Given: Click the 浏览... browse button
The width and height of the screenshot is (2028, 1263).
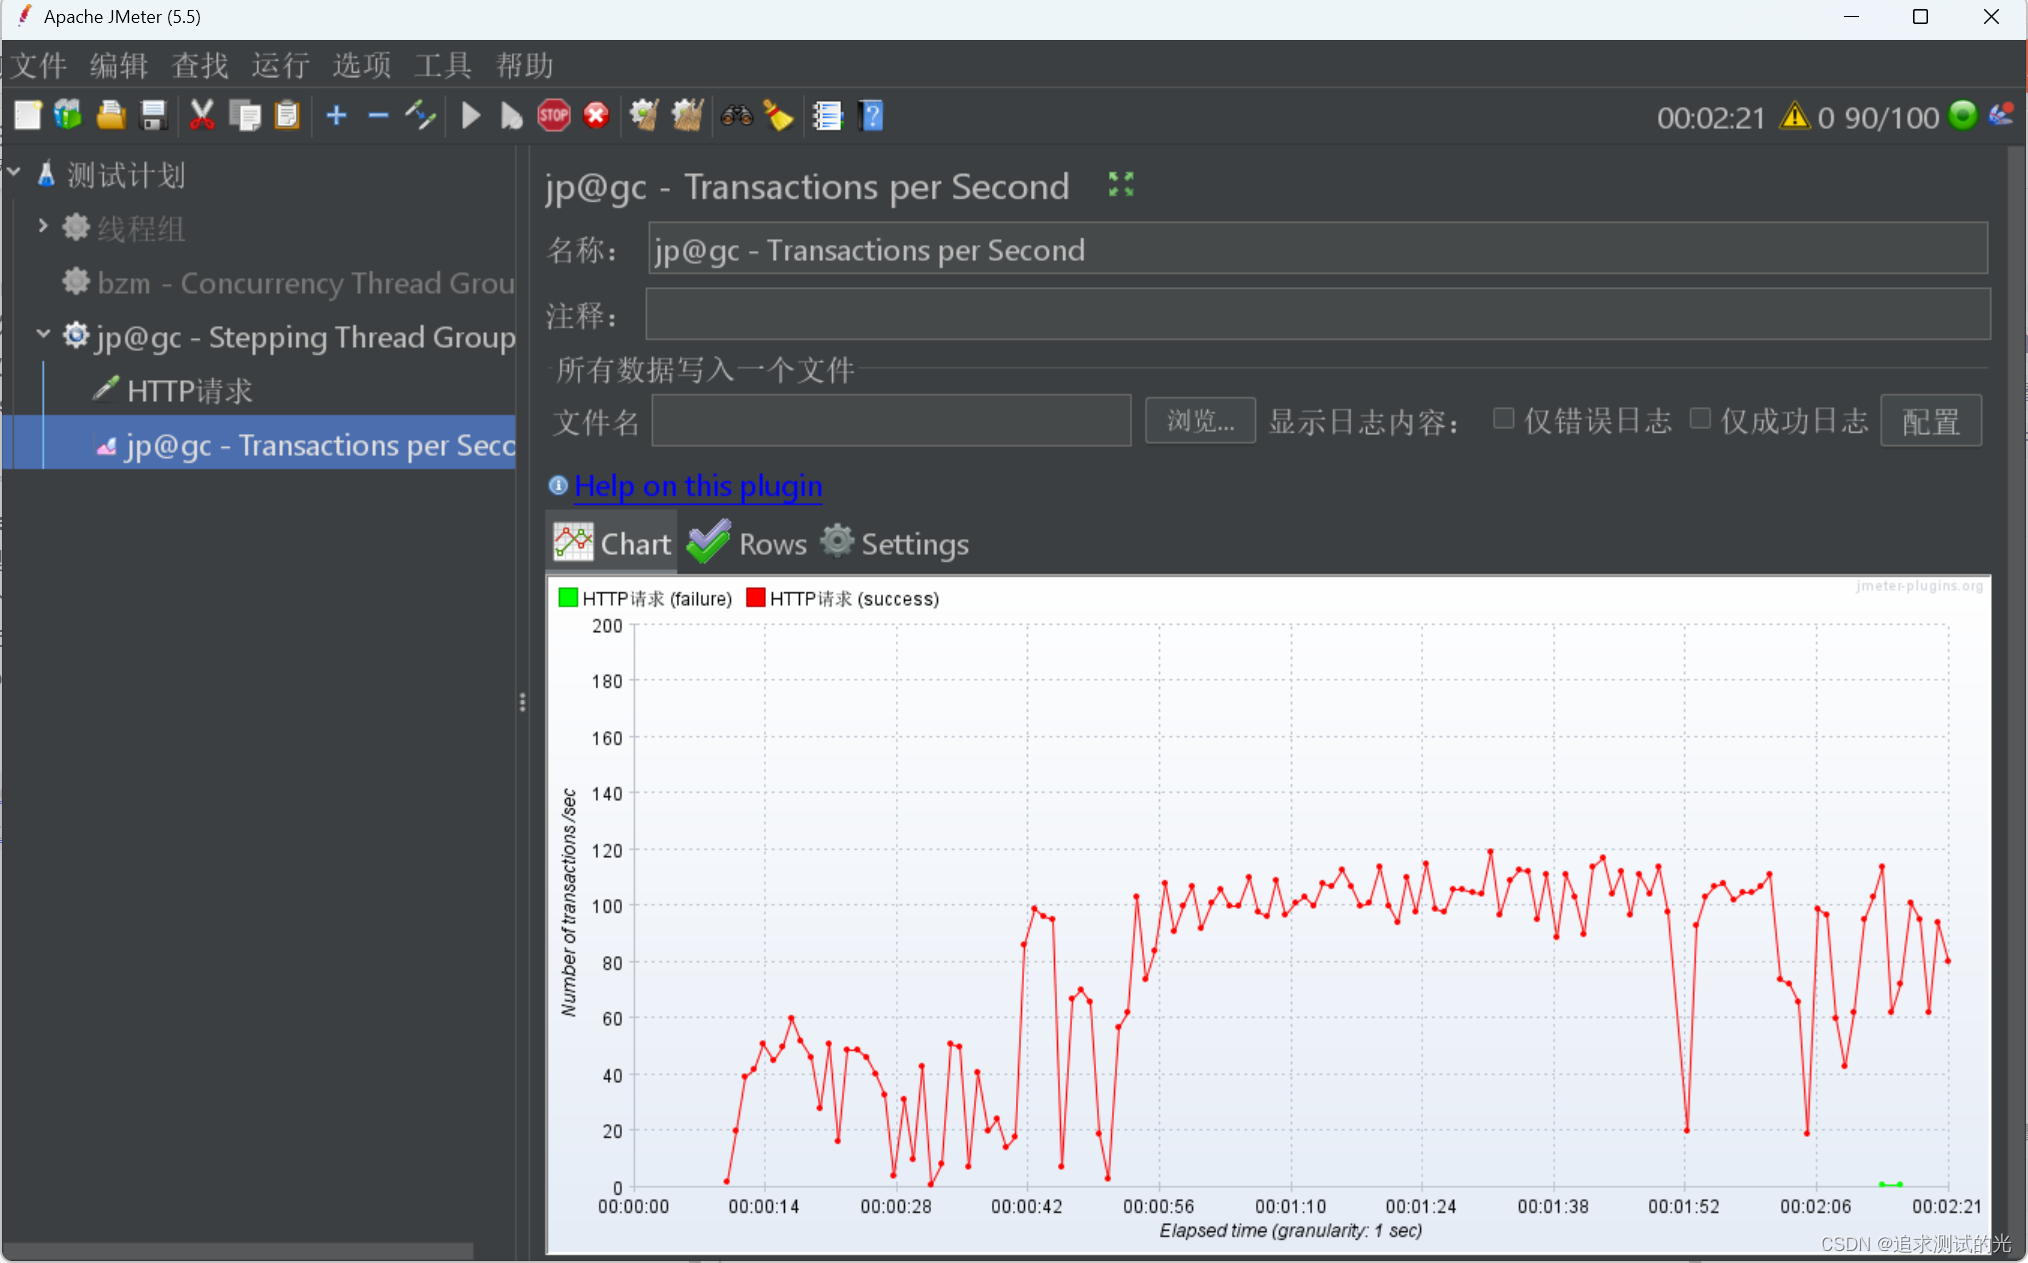Looking at the screenshot, I should 1199,420.
